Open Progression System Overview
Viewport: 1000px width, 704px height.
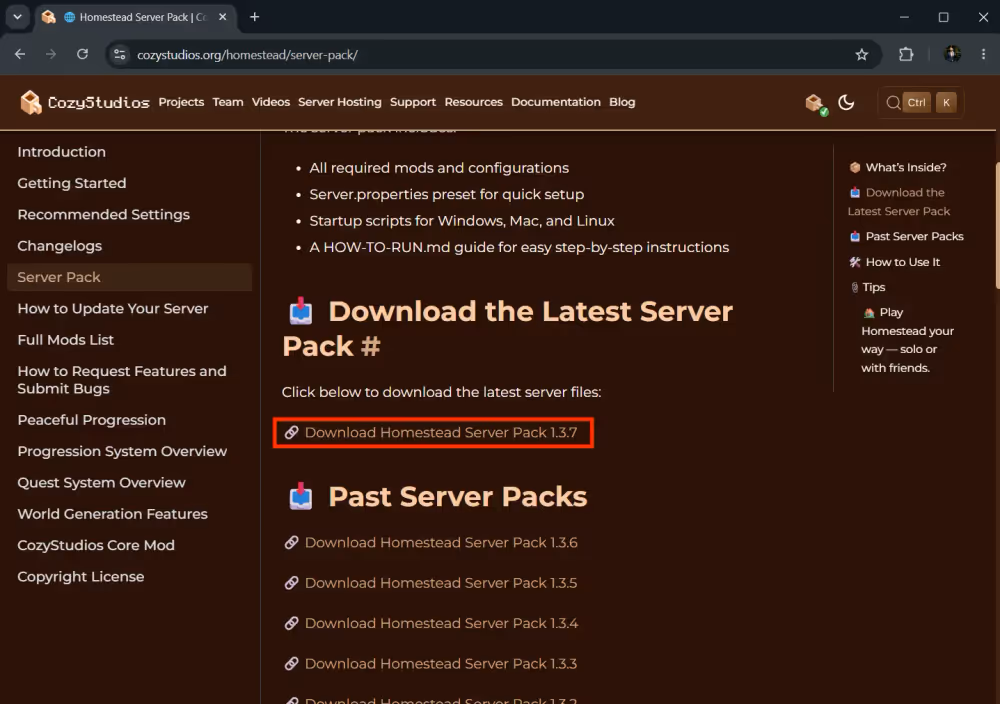point(122,451)
